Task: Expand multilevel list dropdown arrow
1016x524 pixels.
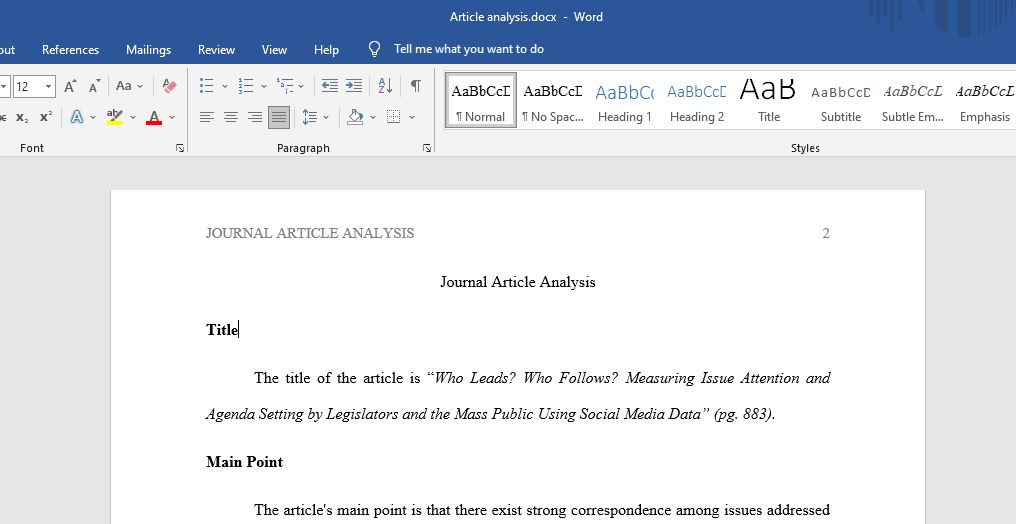Action: click(x=301, y=86)
